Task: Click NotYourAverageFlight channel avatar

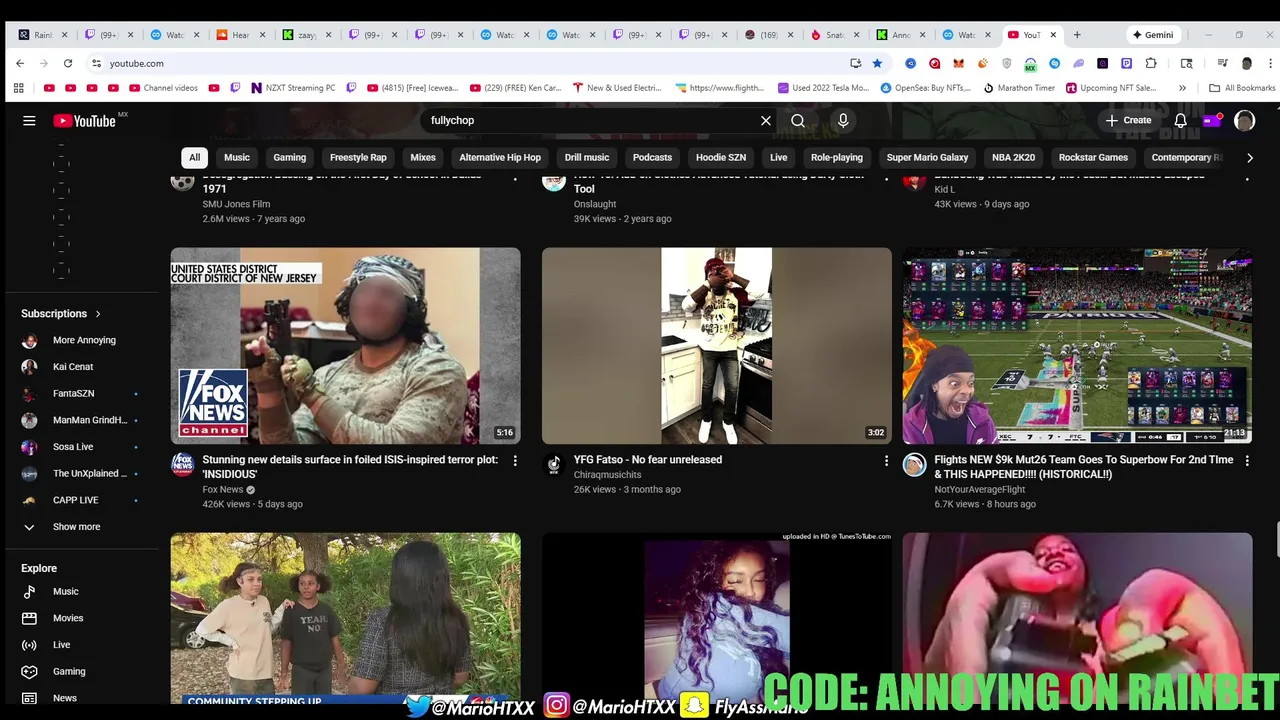Action: 914,464
